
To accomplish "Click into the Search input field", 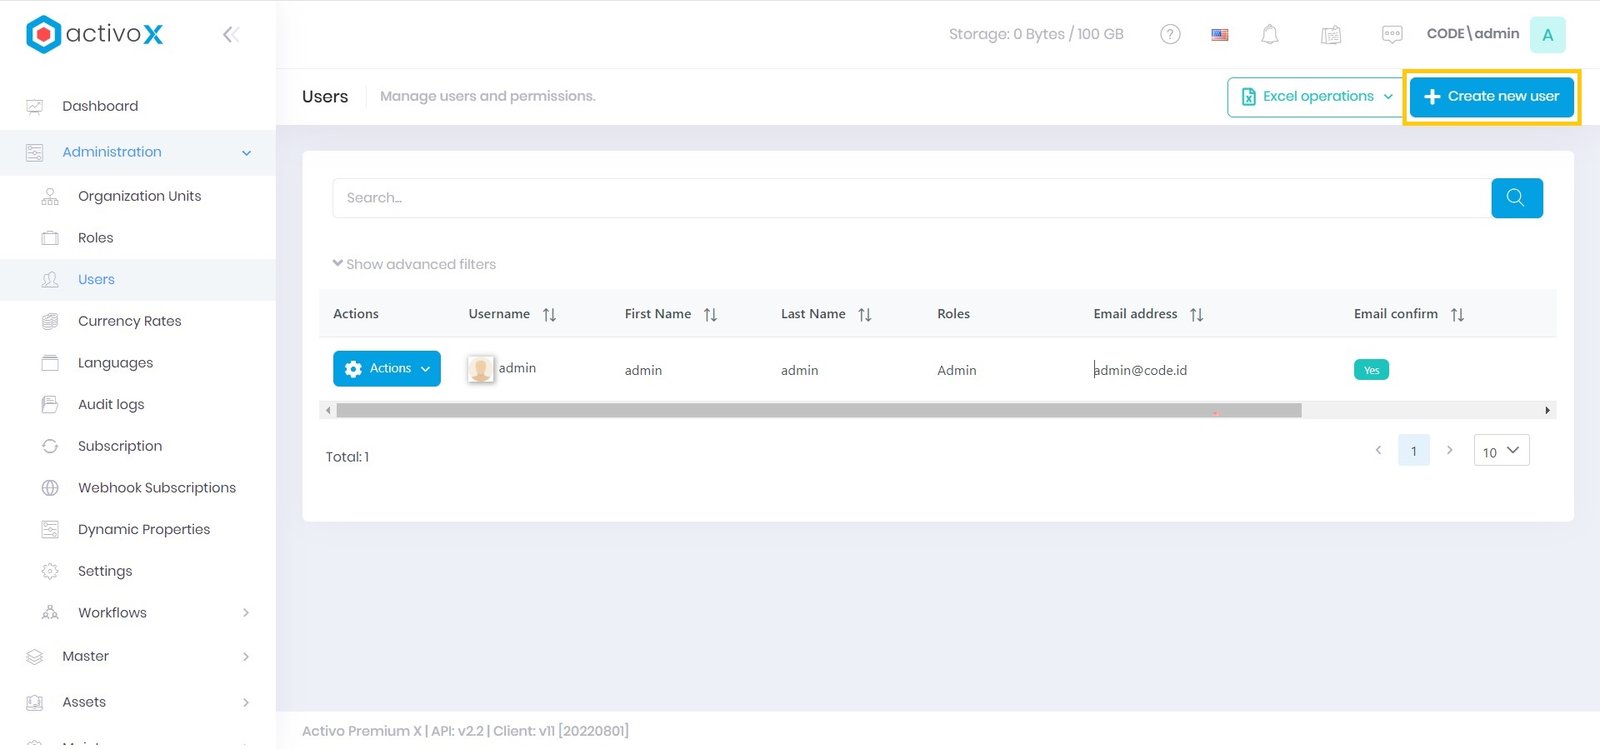I will point(910,198).
